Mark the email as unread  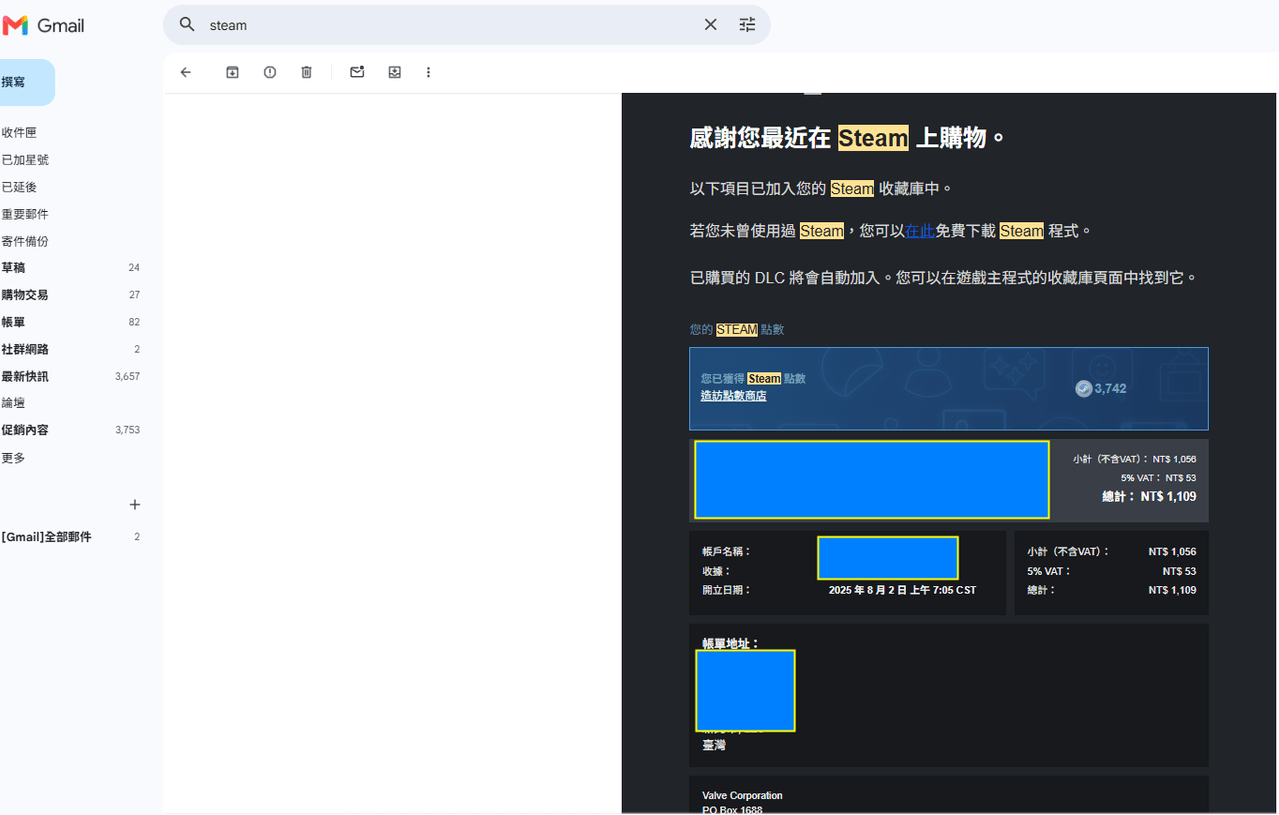tap(357, 72)
